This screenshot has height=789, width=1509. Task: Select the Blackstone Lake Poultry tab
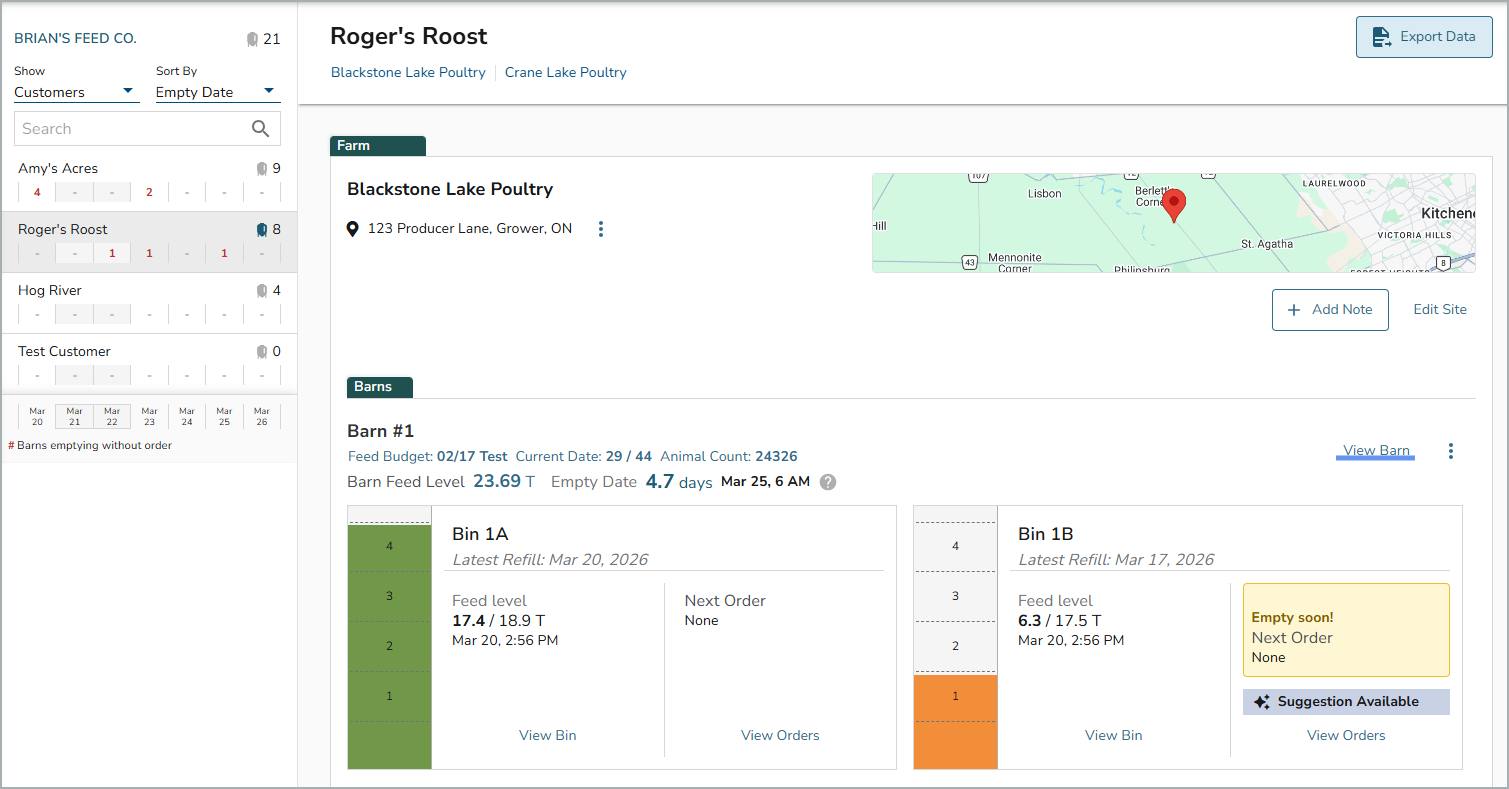pos(408,72)
